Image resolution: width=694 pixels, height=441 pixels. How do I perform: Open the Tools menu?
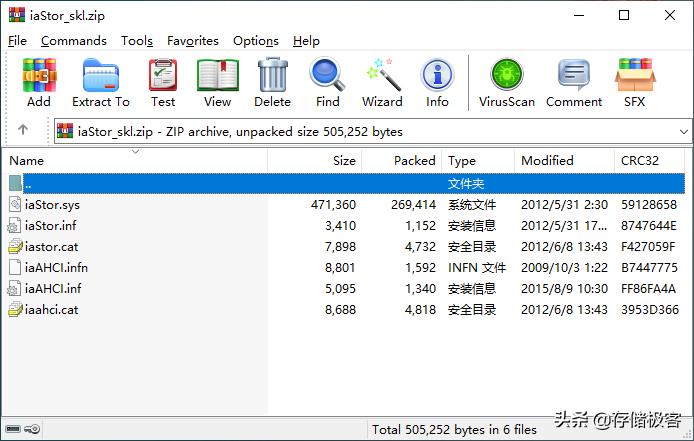click(137, 41)
